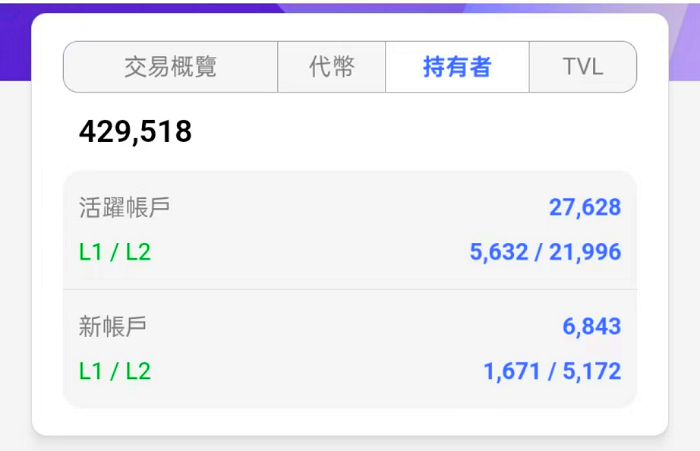The width and height of the screenshot is (700, 451).
Task: Click the green L1 label under 新帳戶
Action: coord(90,371)
